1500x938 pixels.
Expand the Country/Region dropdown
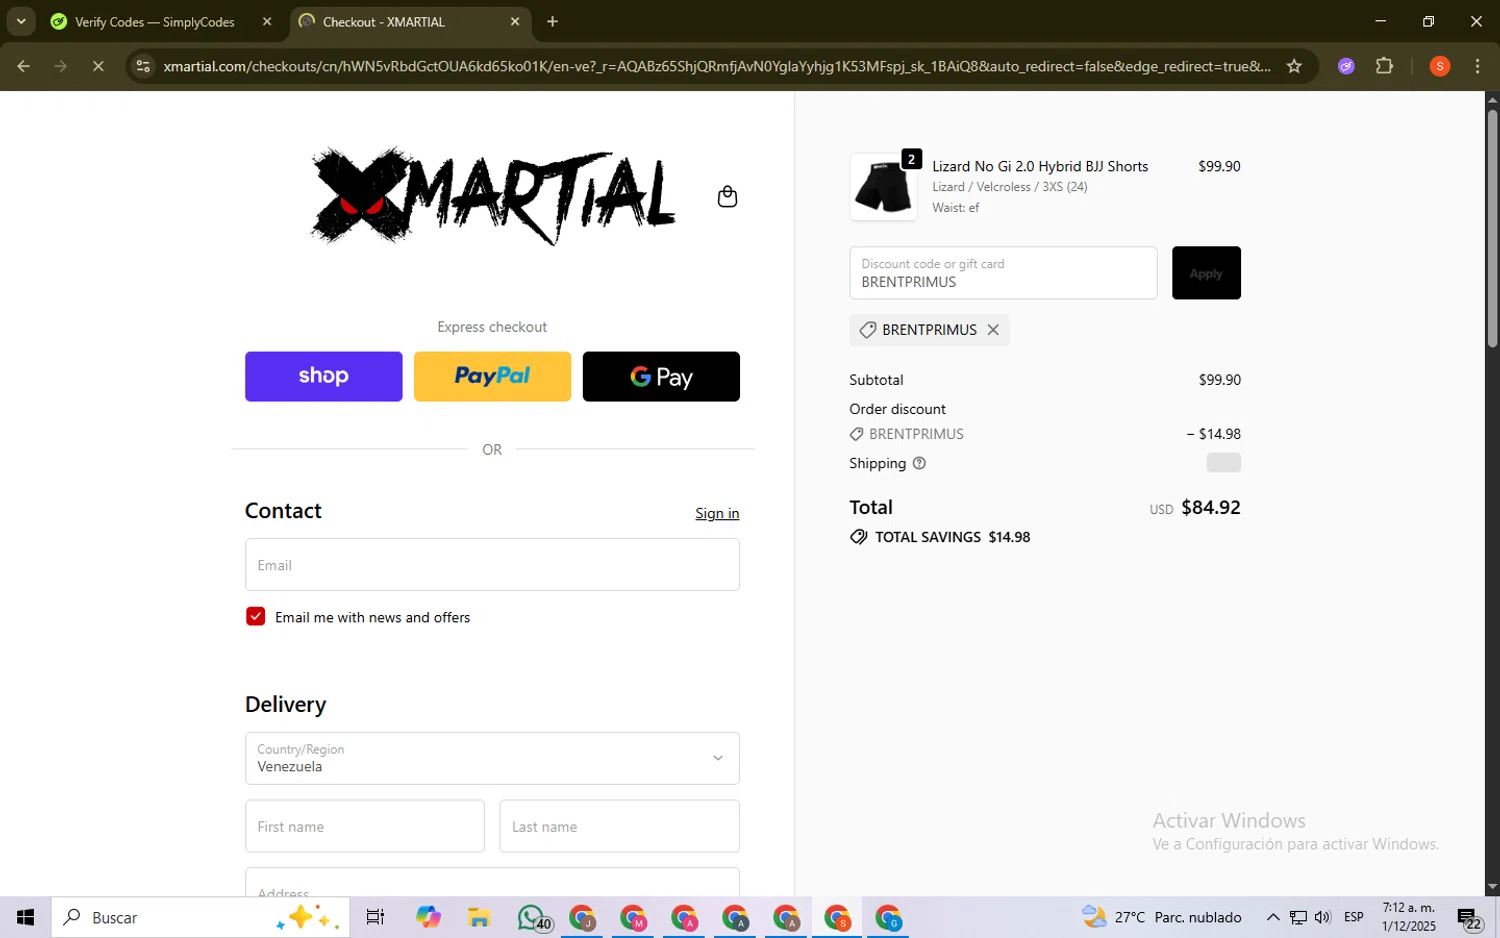[492, 758]
